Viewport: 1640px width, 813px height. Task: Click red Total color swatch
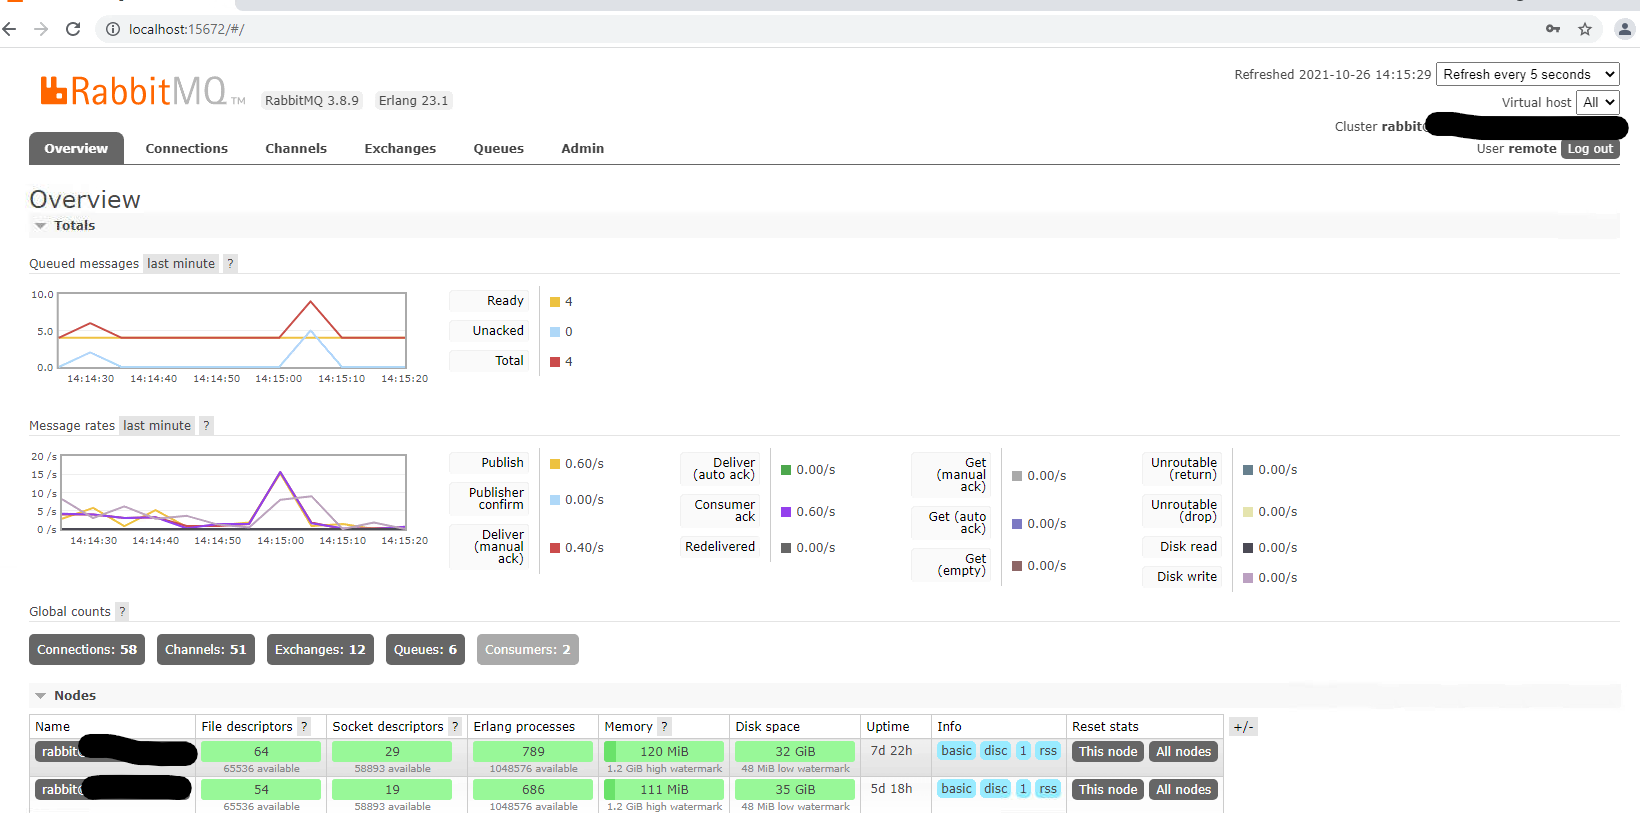[555, 362]
